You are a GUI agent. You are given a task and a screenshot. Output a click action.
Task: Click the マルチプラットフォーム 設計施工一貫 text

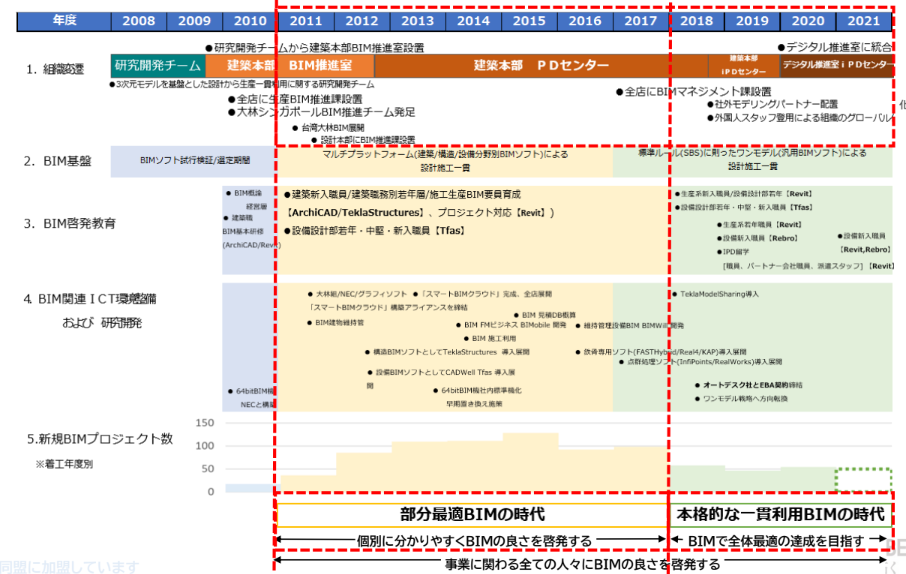pos(445,161)
